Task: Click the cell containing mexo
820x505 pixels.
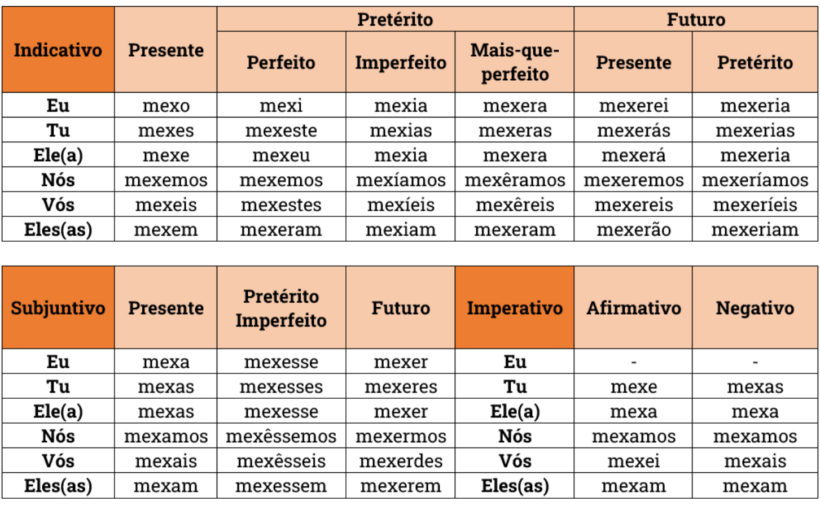Action: 166,106
